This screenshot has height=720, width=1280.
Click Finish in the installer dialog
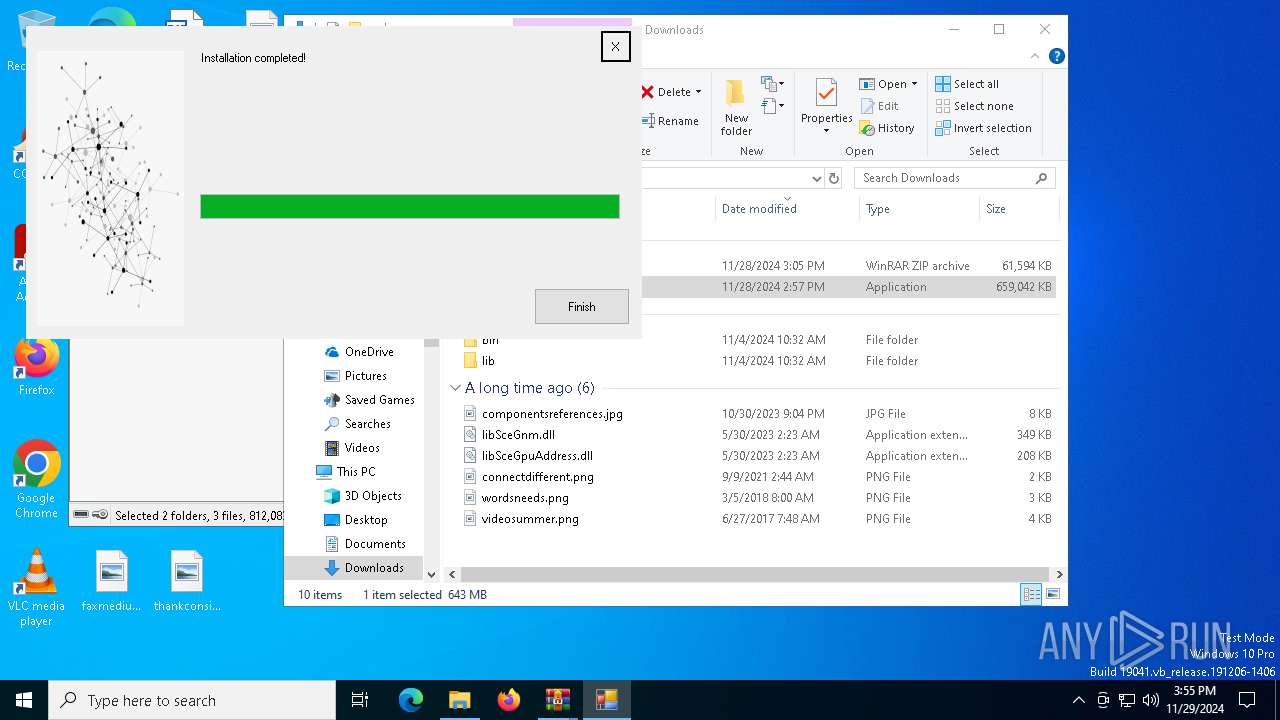point(581,307)
